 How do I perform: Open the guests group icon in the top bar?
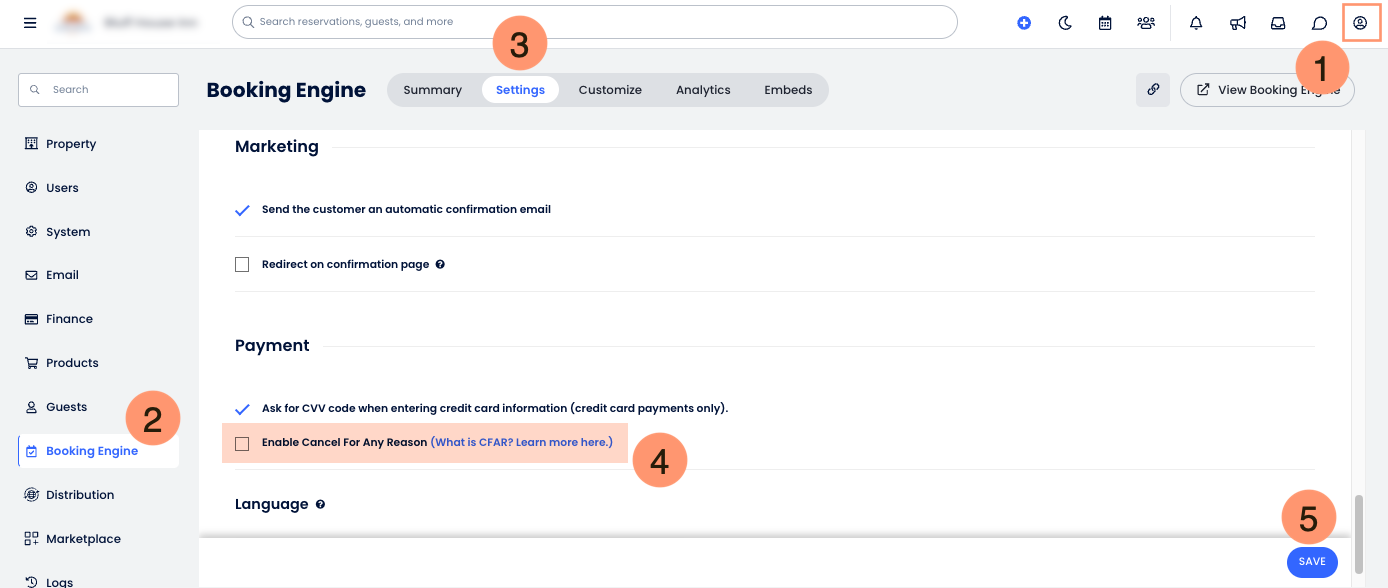click(1146, 22)
